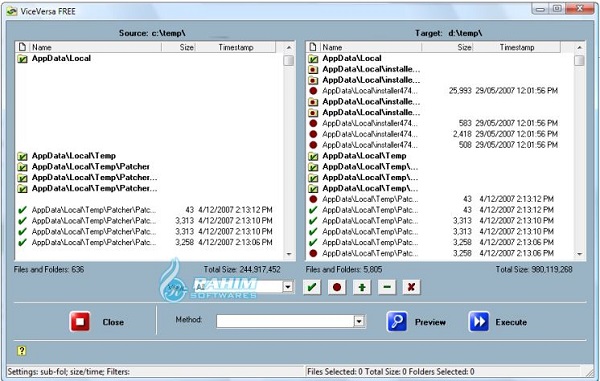
Task: Click target pane scrollbar up arrow
Action: (x=580, y=47)
